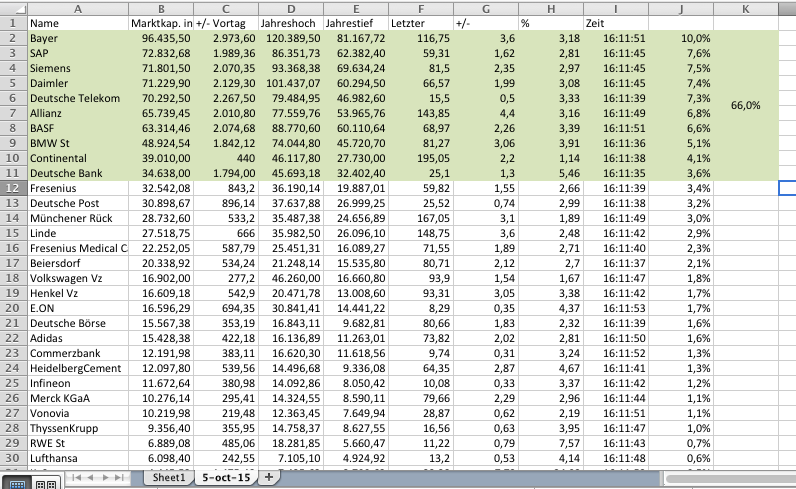Click the 'Jahrestief' header cell
The height and width of the screenshot is (489, 796).
point(356,23)
